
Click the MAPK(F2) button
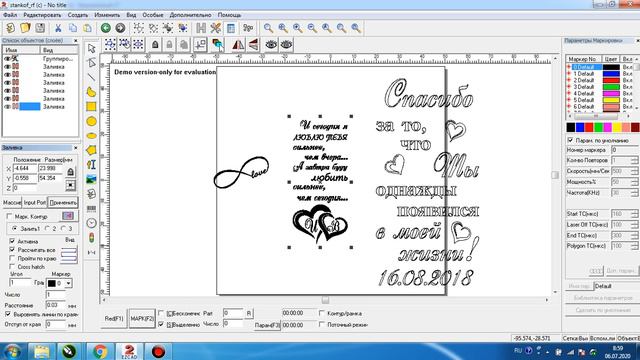(142, 318)
